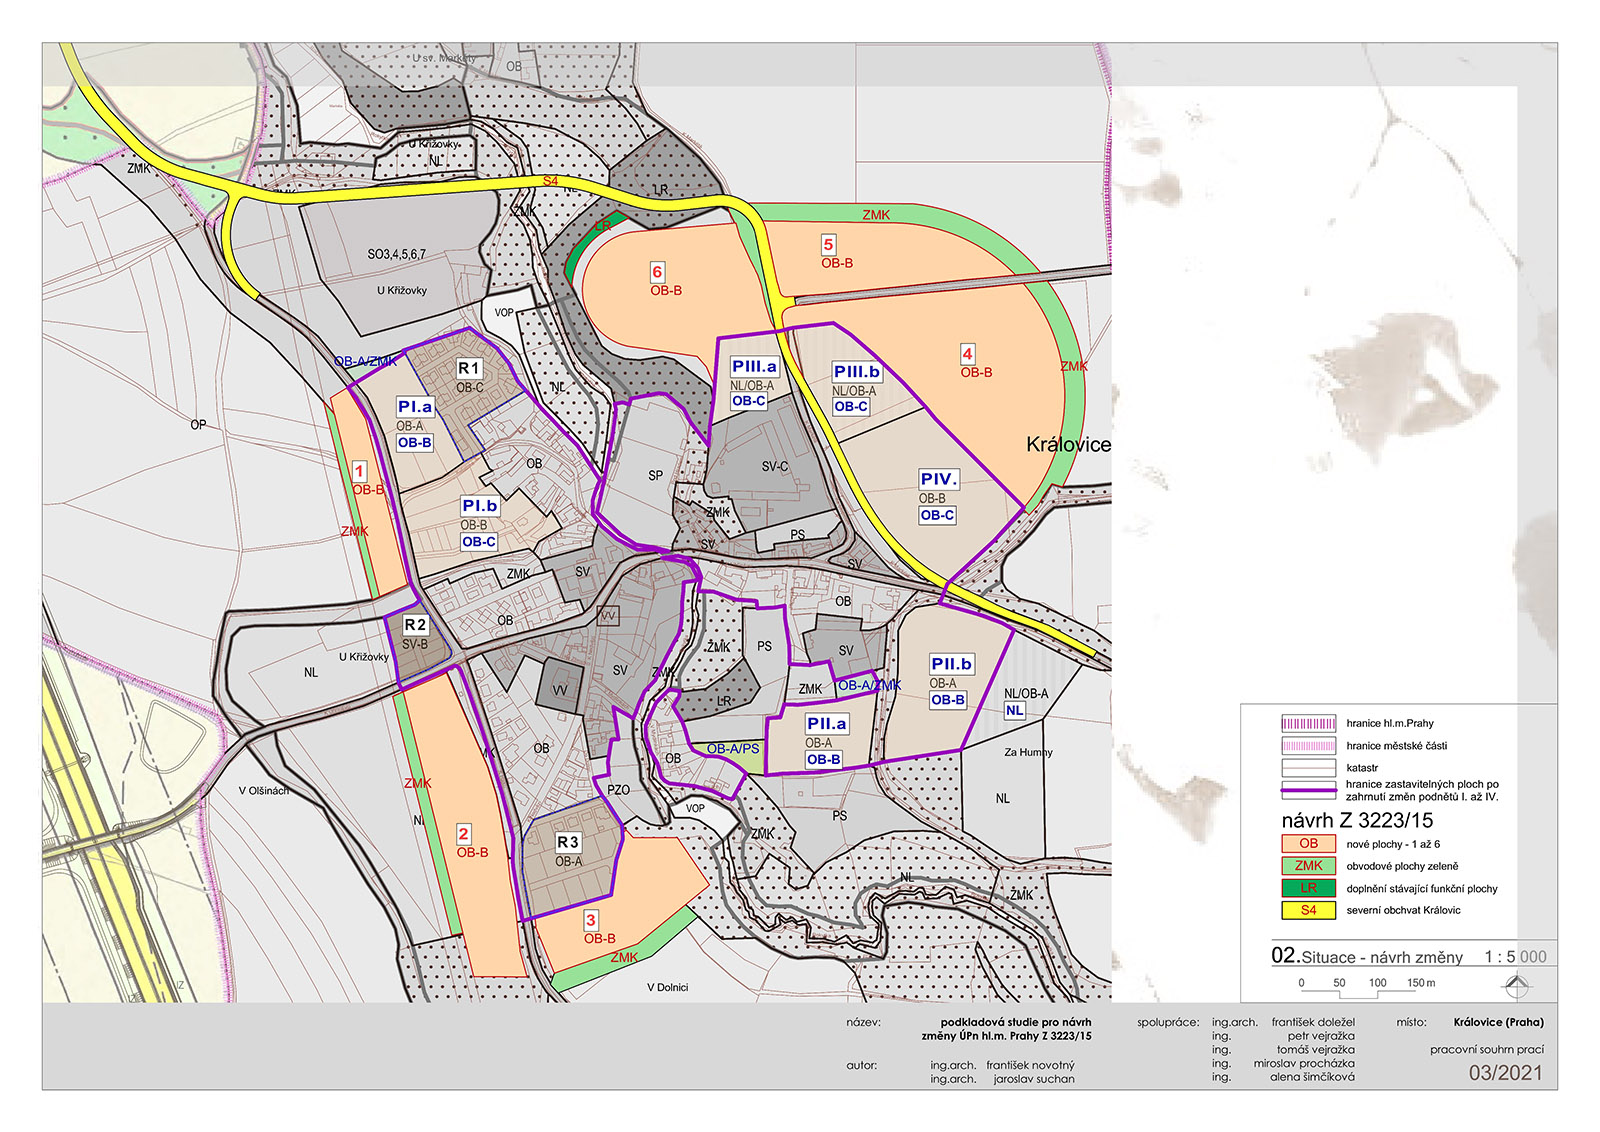This screenshot has width=1600, height=1132.
Task: Click the hranice městské části legend symbol
Action: coord(1309,745)
